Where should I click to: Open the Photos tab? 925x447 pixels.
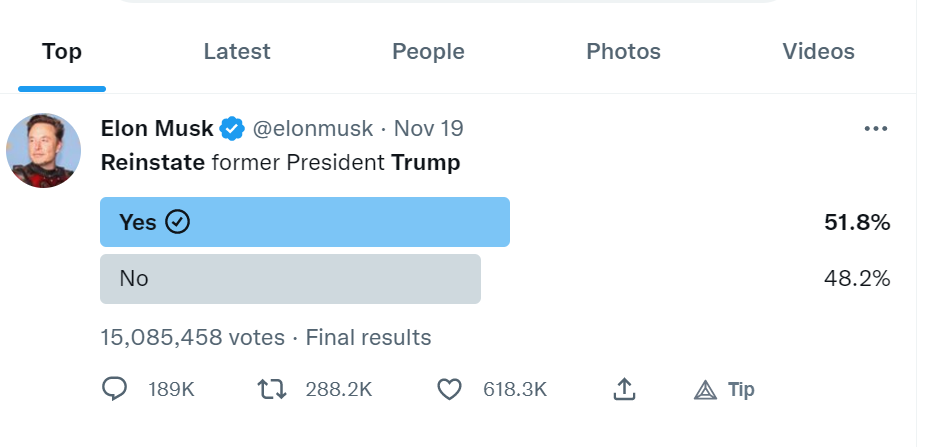tap(623, 51)
